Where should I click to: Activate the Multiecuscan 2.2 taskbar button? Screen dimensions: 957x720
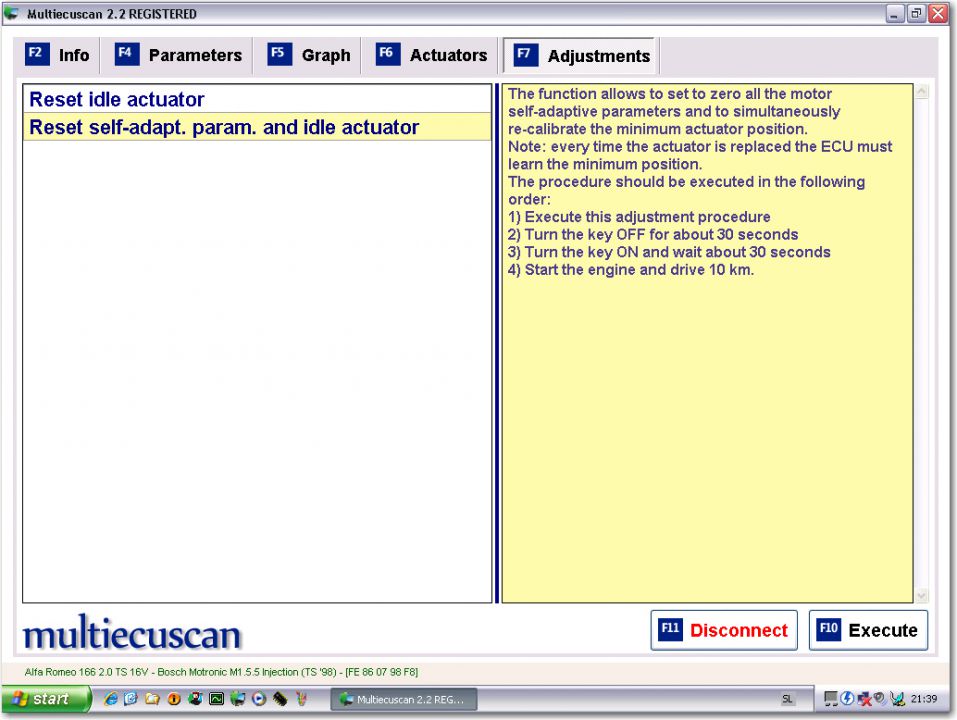pyautogui.click(x=404, y=699)
